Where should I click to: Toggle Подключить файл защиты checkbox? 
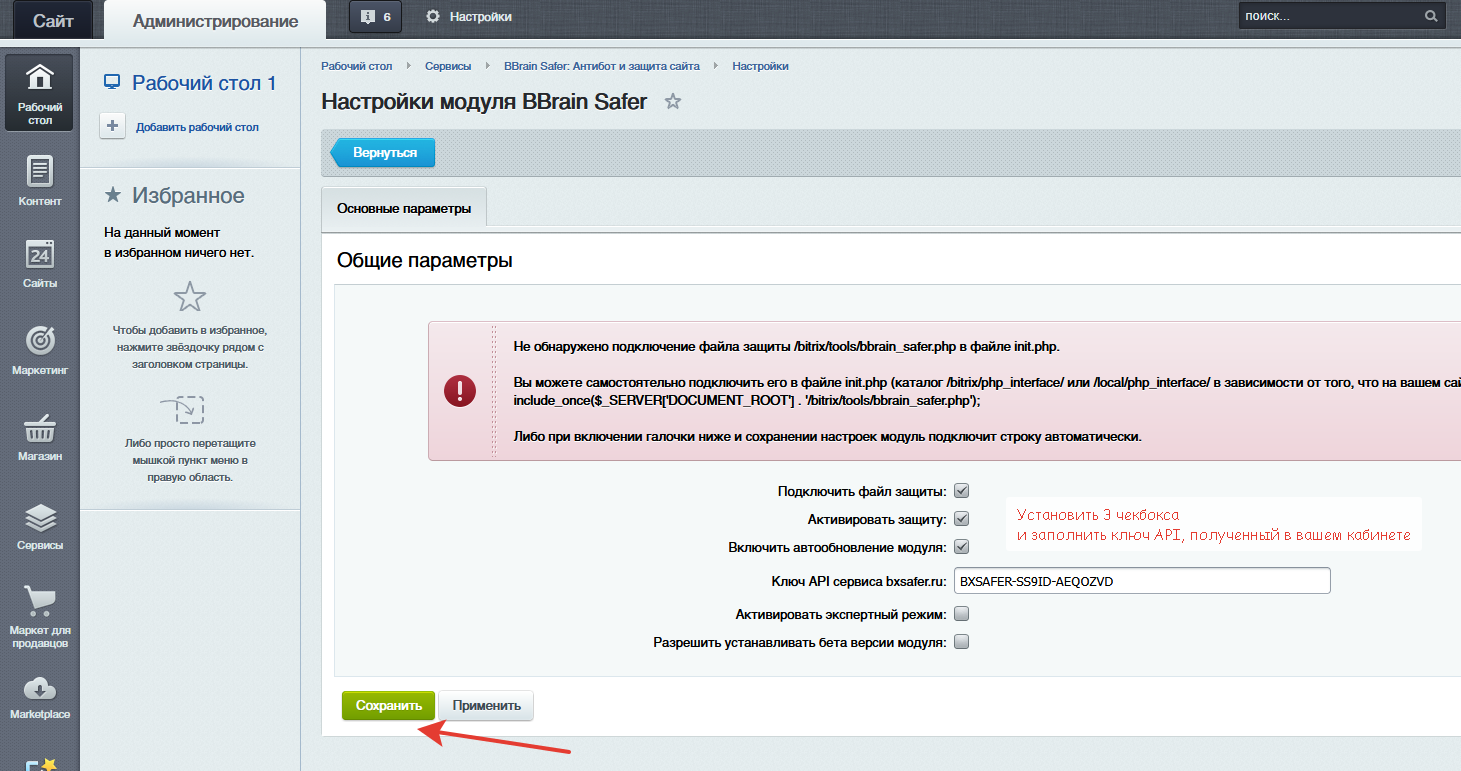point(961,491)
